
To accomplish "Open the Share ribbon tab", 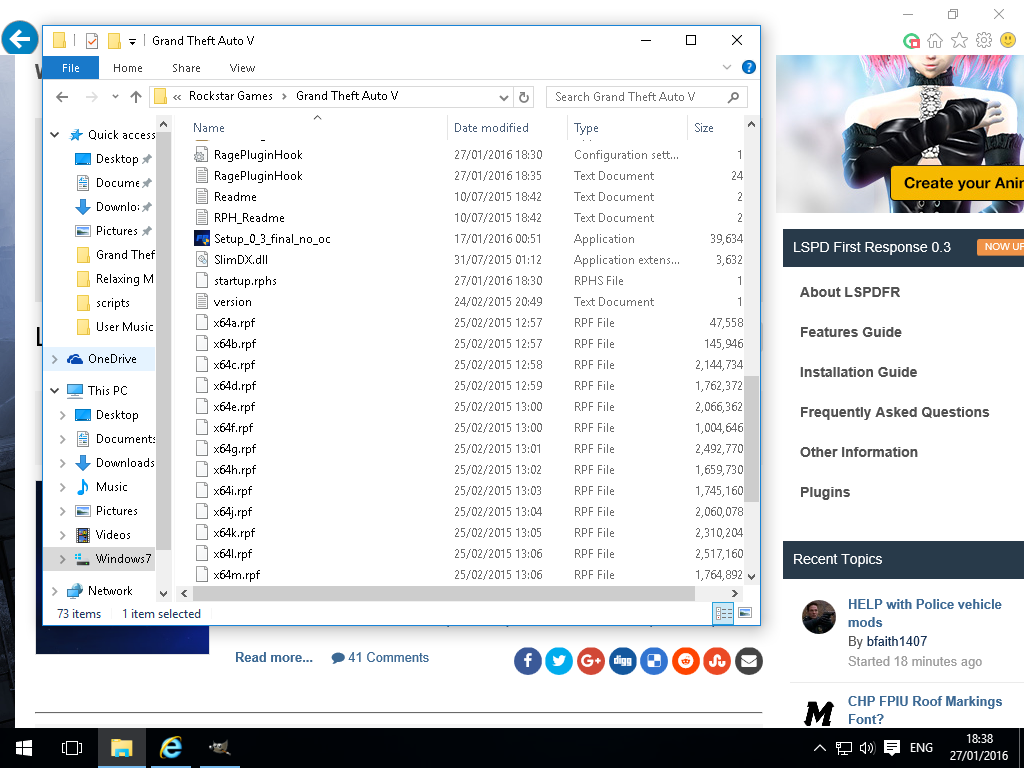I will pos(186,68).
